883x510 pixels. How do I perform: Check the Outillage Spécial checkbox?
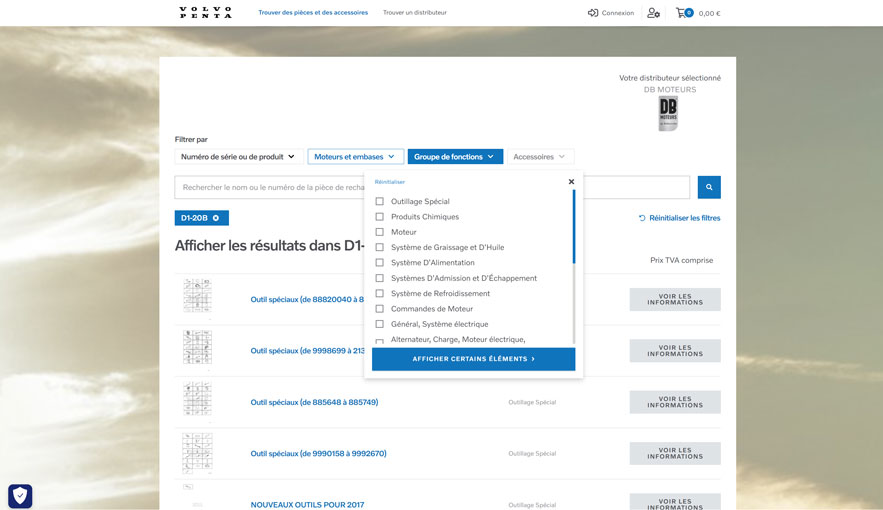[x=379, y=201]
